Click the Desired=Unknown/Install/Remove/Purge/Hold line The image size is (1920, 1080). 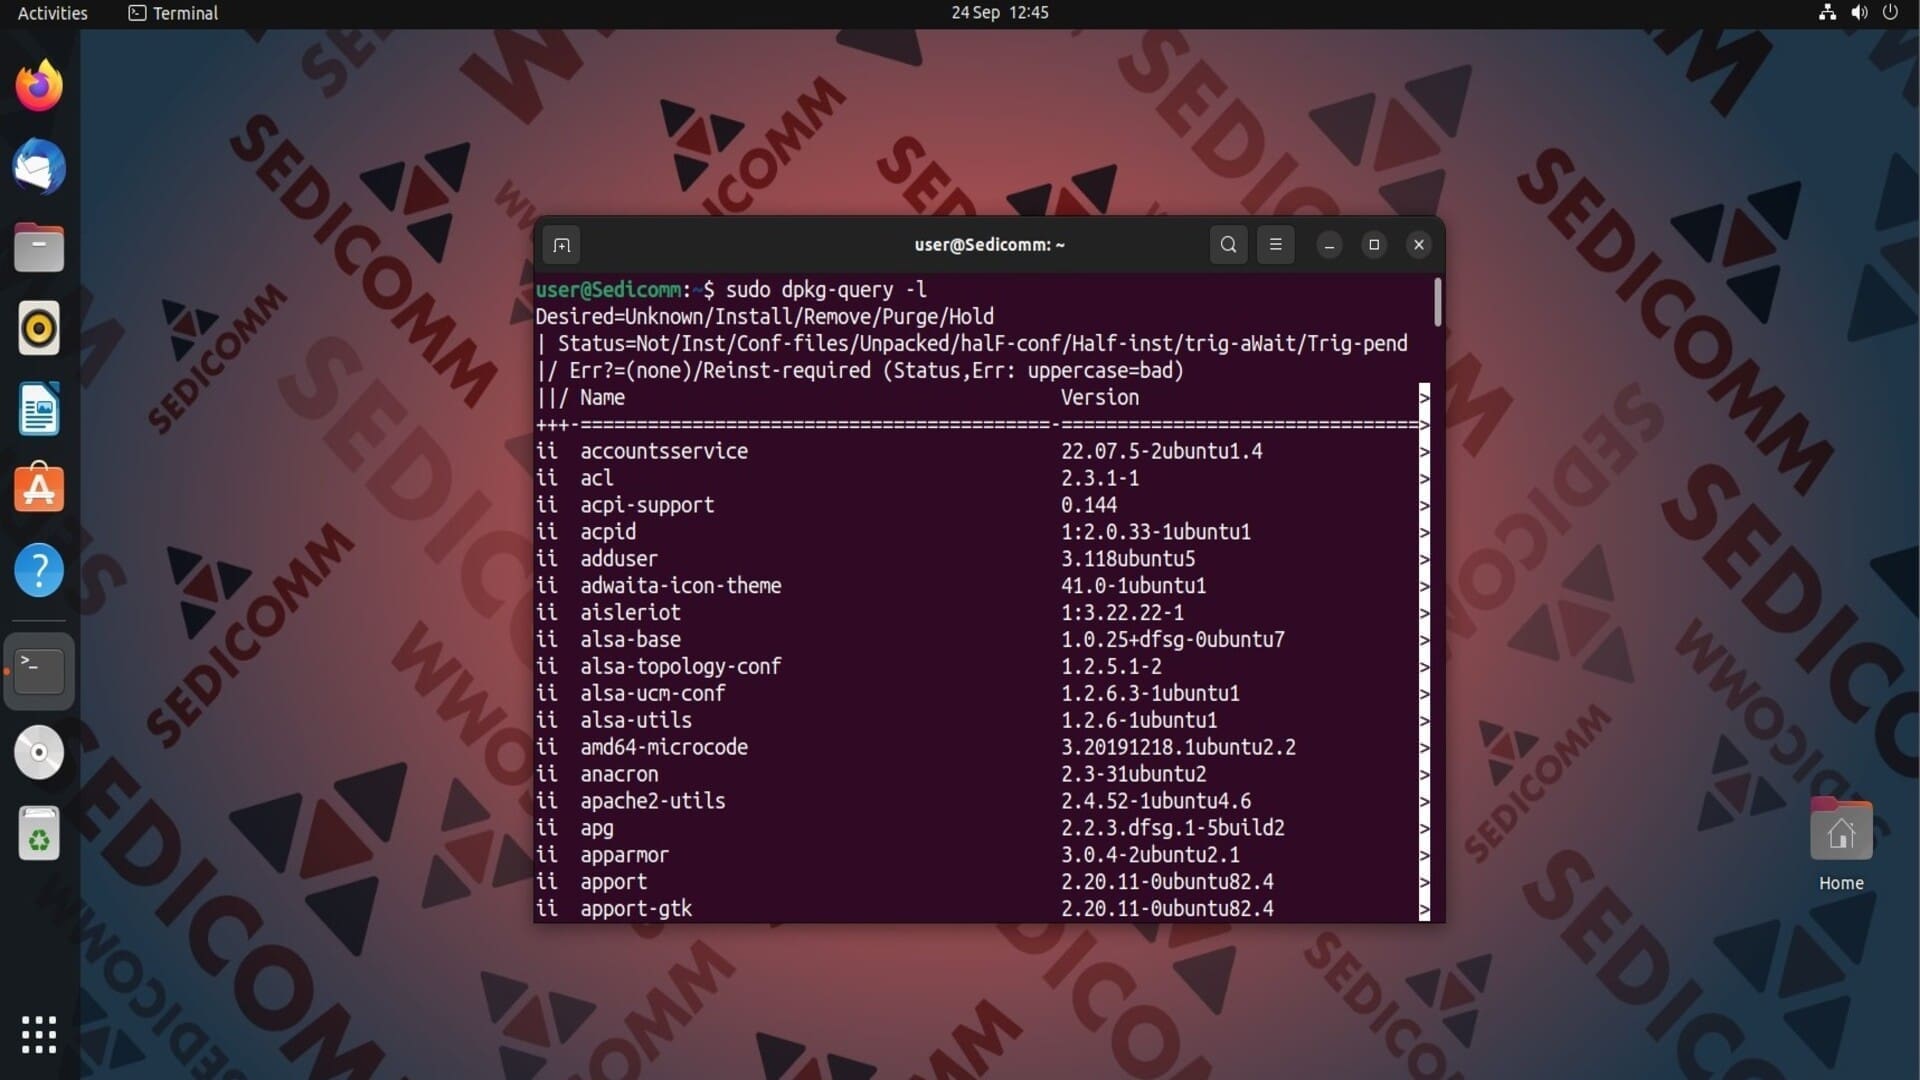[764, 317]
